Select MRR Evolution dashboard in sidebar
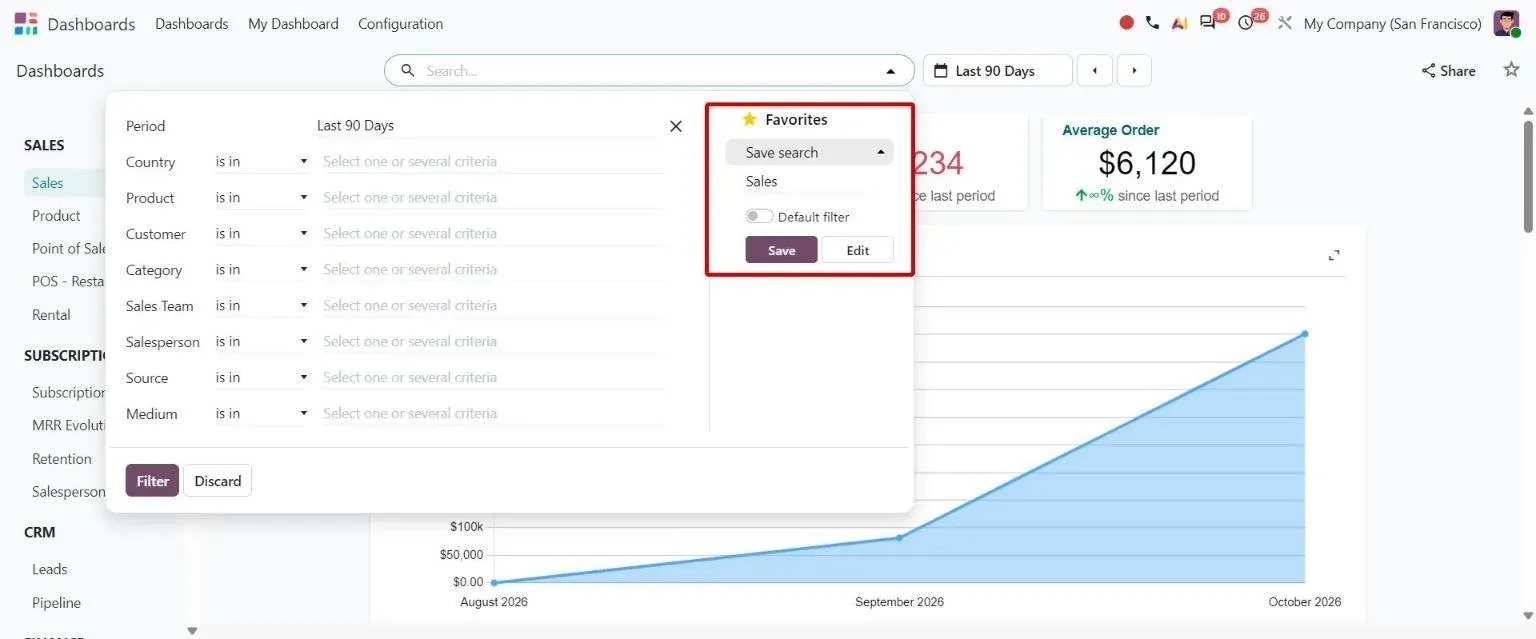The image size is (1536, 639). coord(68,425)
